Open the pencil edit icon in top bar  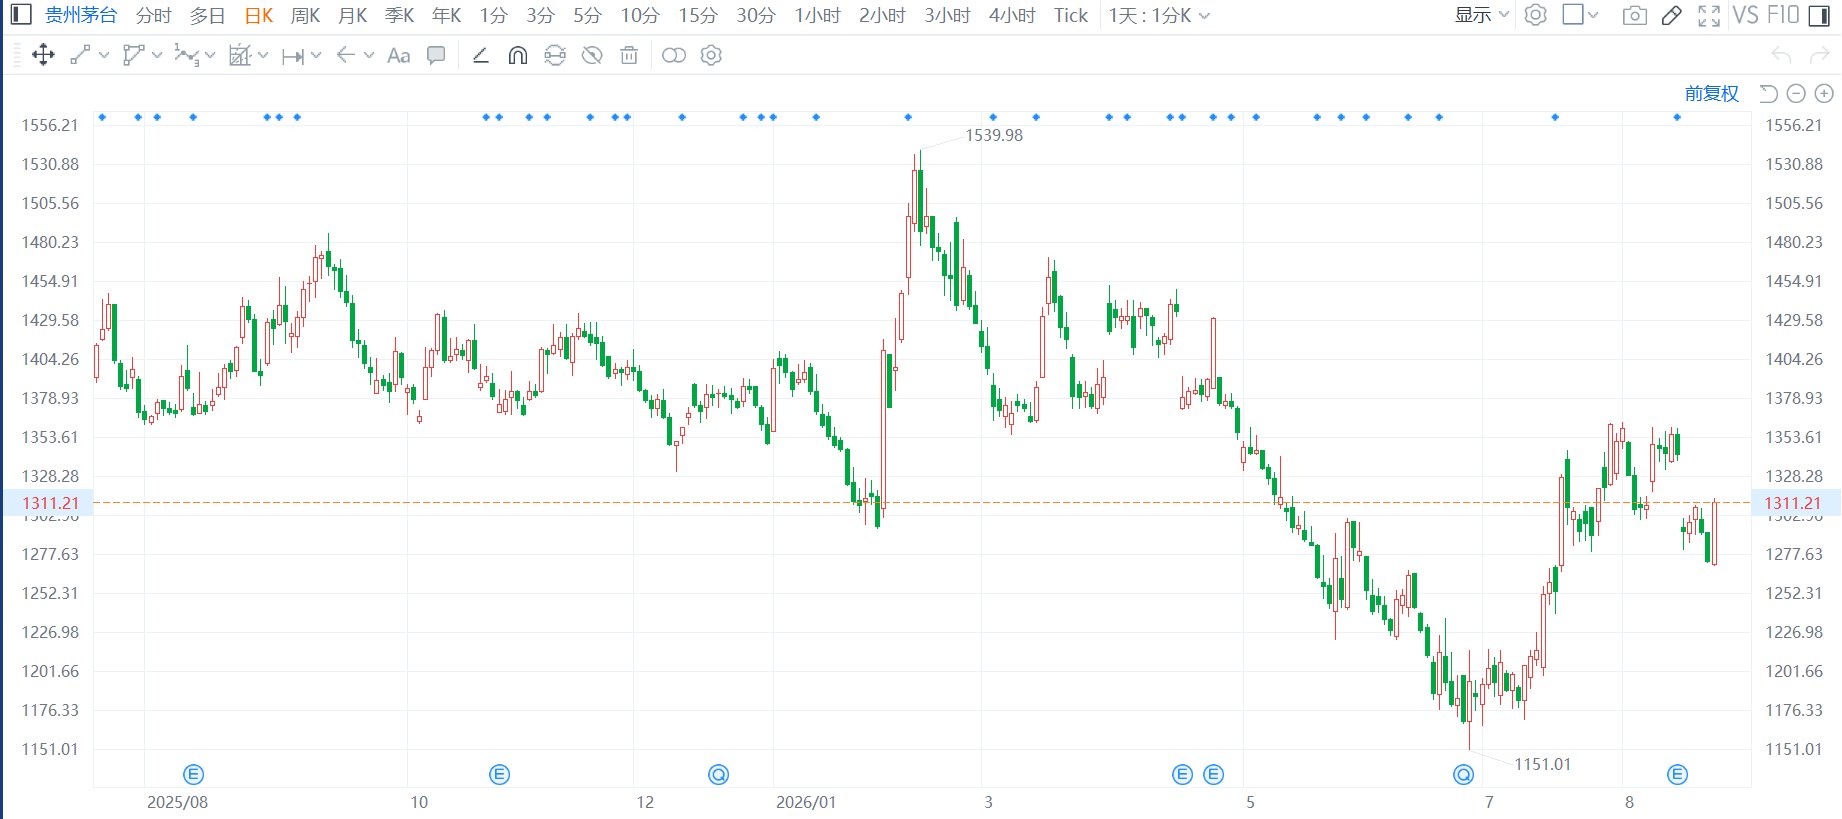click(1672, 16)
